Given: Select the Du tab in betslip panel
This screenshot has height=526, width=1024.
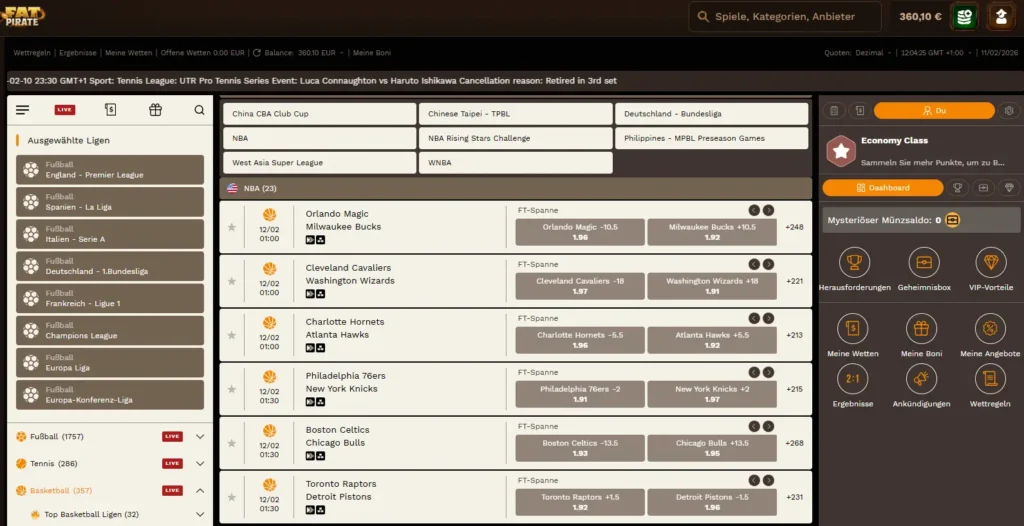Looking at the screenshot, I should tap(934, 110).
